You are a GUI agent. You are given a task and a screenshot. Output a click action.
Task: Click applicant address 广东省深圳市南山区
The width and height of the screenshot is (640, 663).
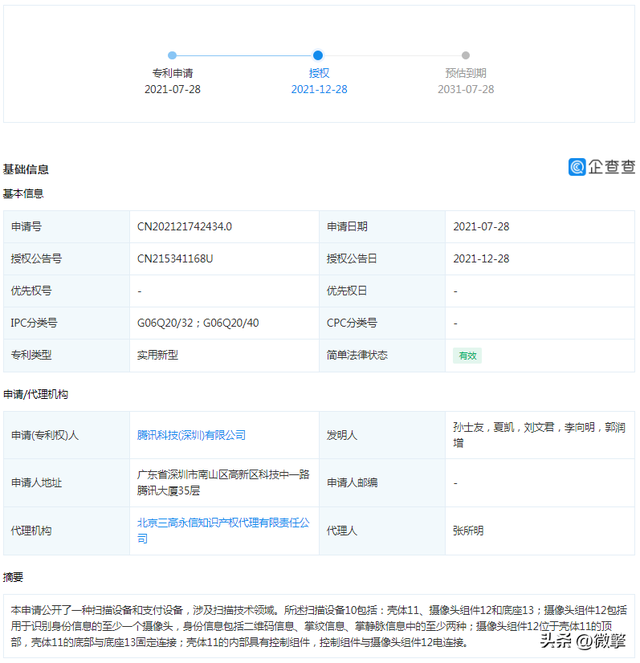click(x=223, y=482)
